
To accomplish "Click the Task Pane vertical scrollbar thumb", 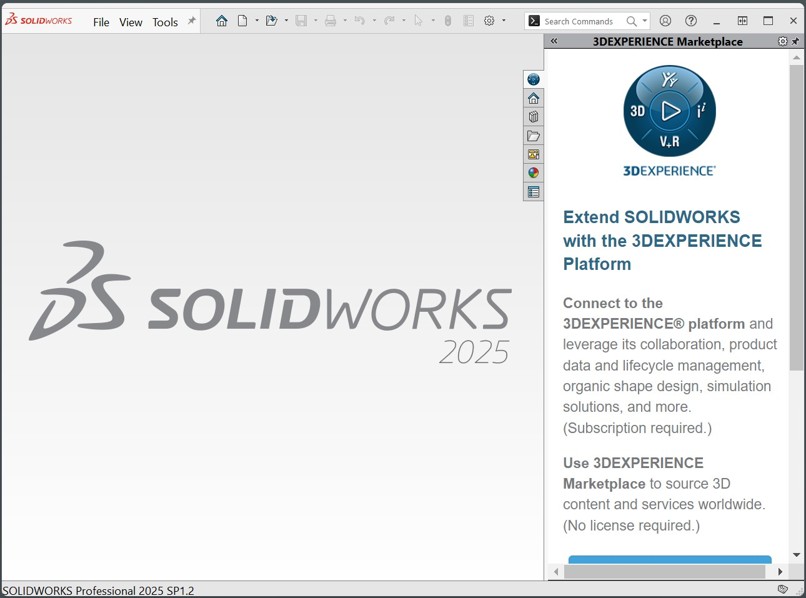I will (796, 217).
